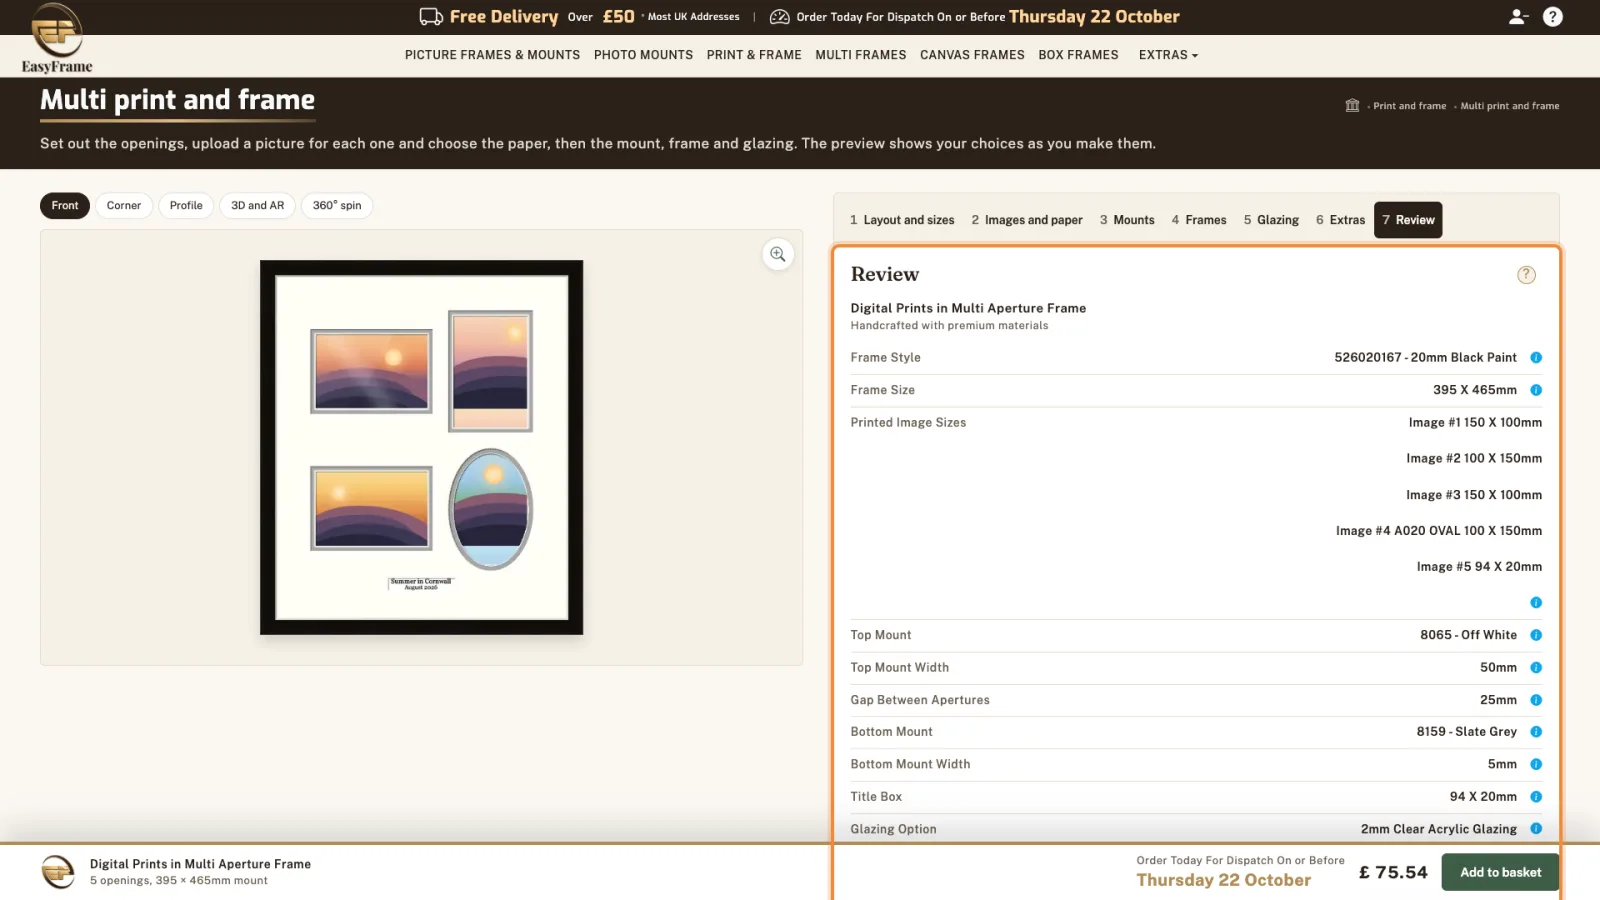Open the CANVAS FRAMES menu item

[972, 55]
